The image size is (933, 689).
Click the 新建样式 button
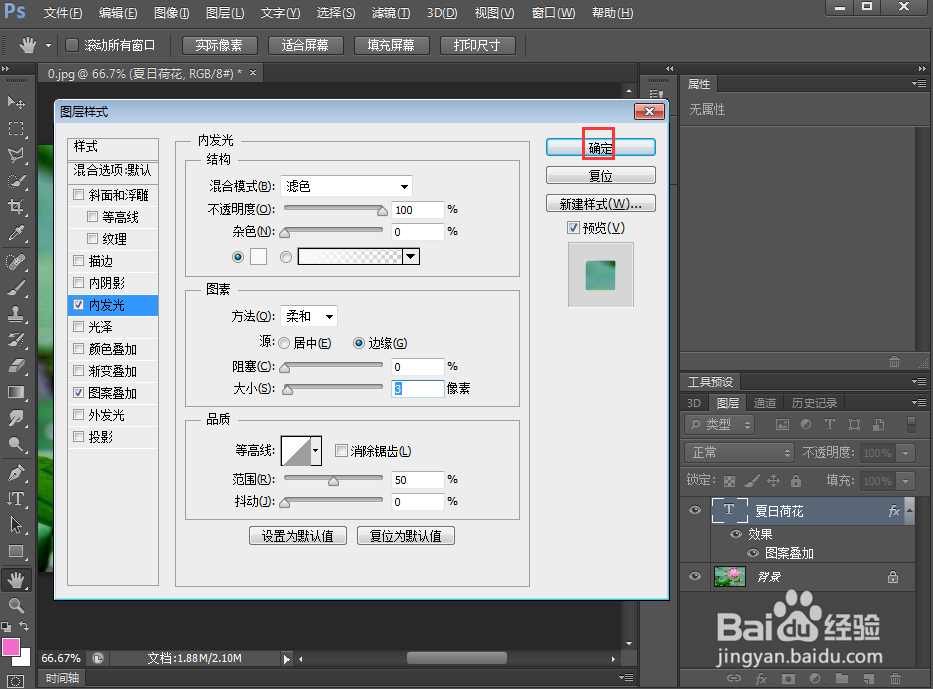point(600,203)
